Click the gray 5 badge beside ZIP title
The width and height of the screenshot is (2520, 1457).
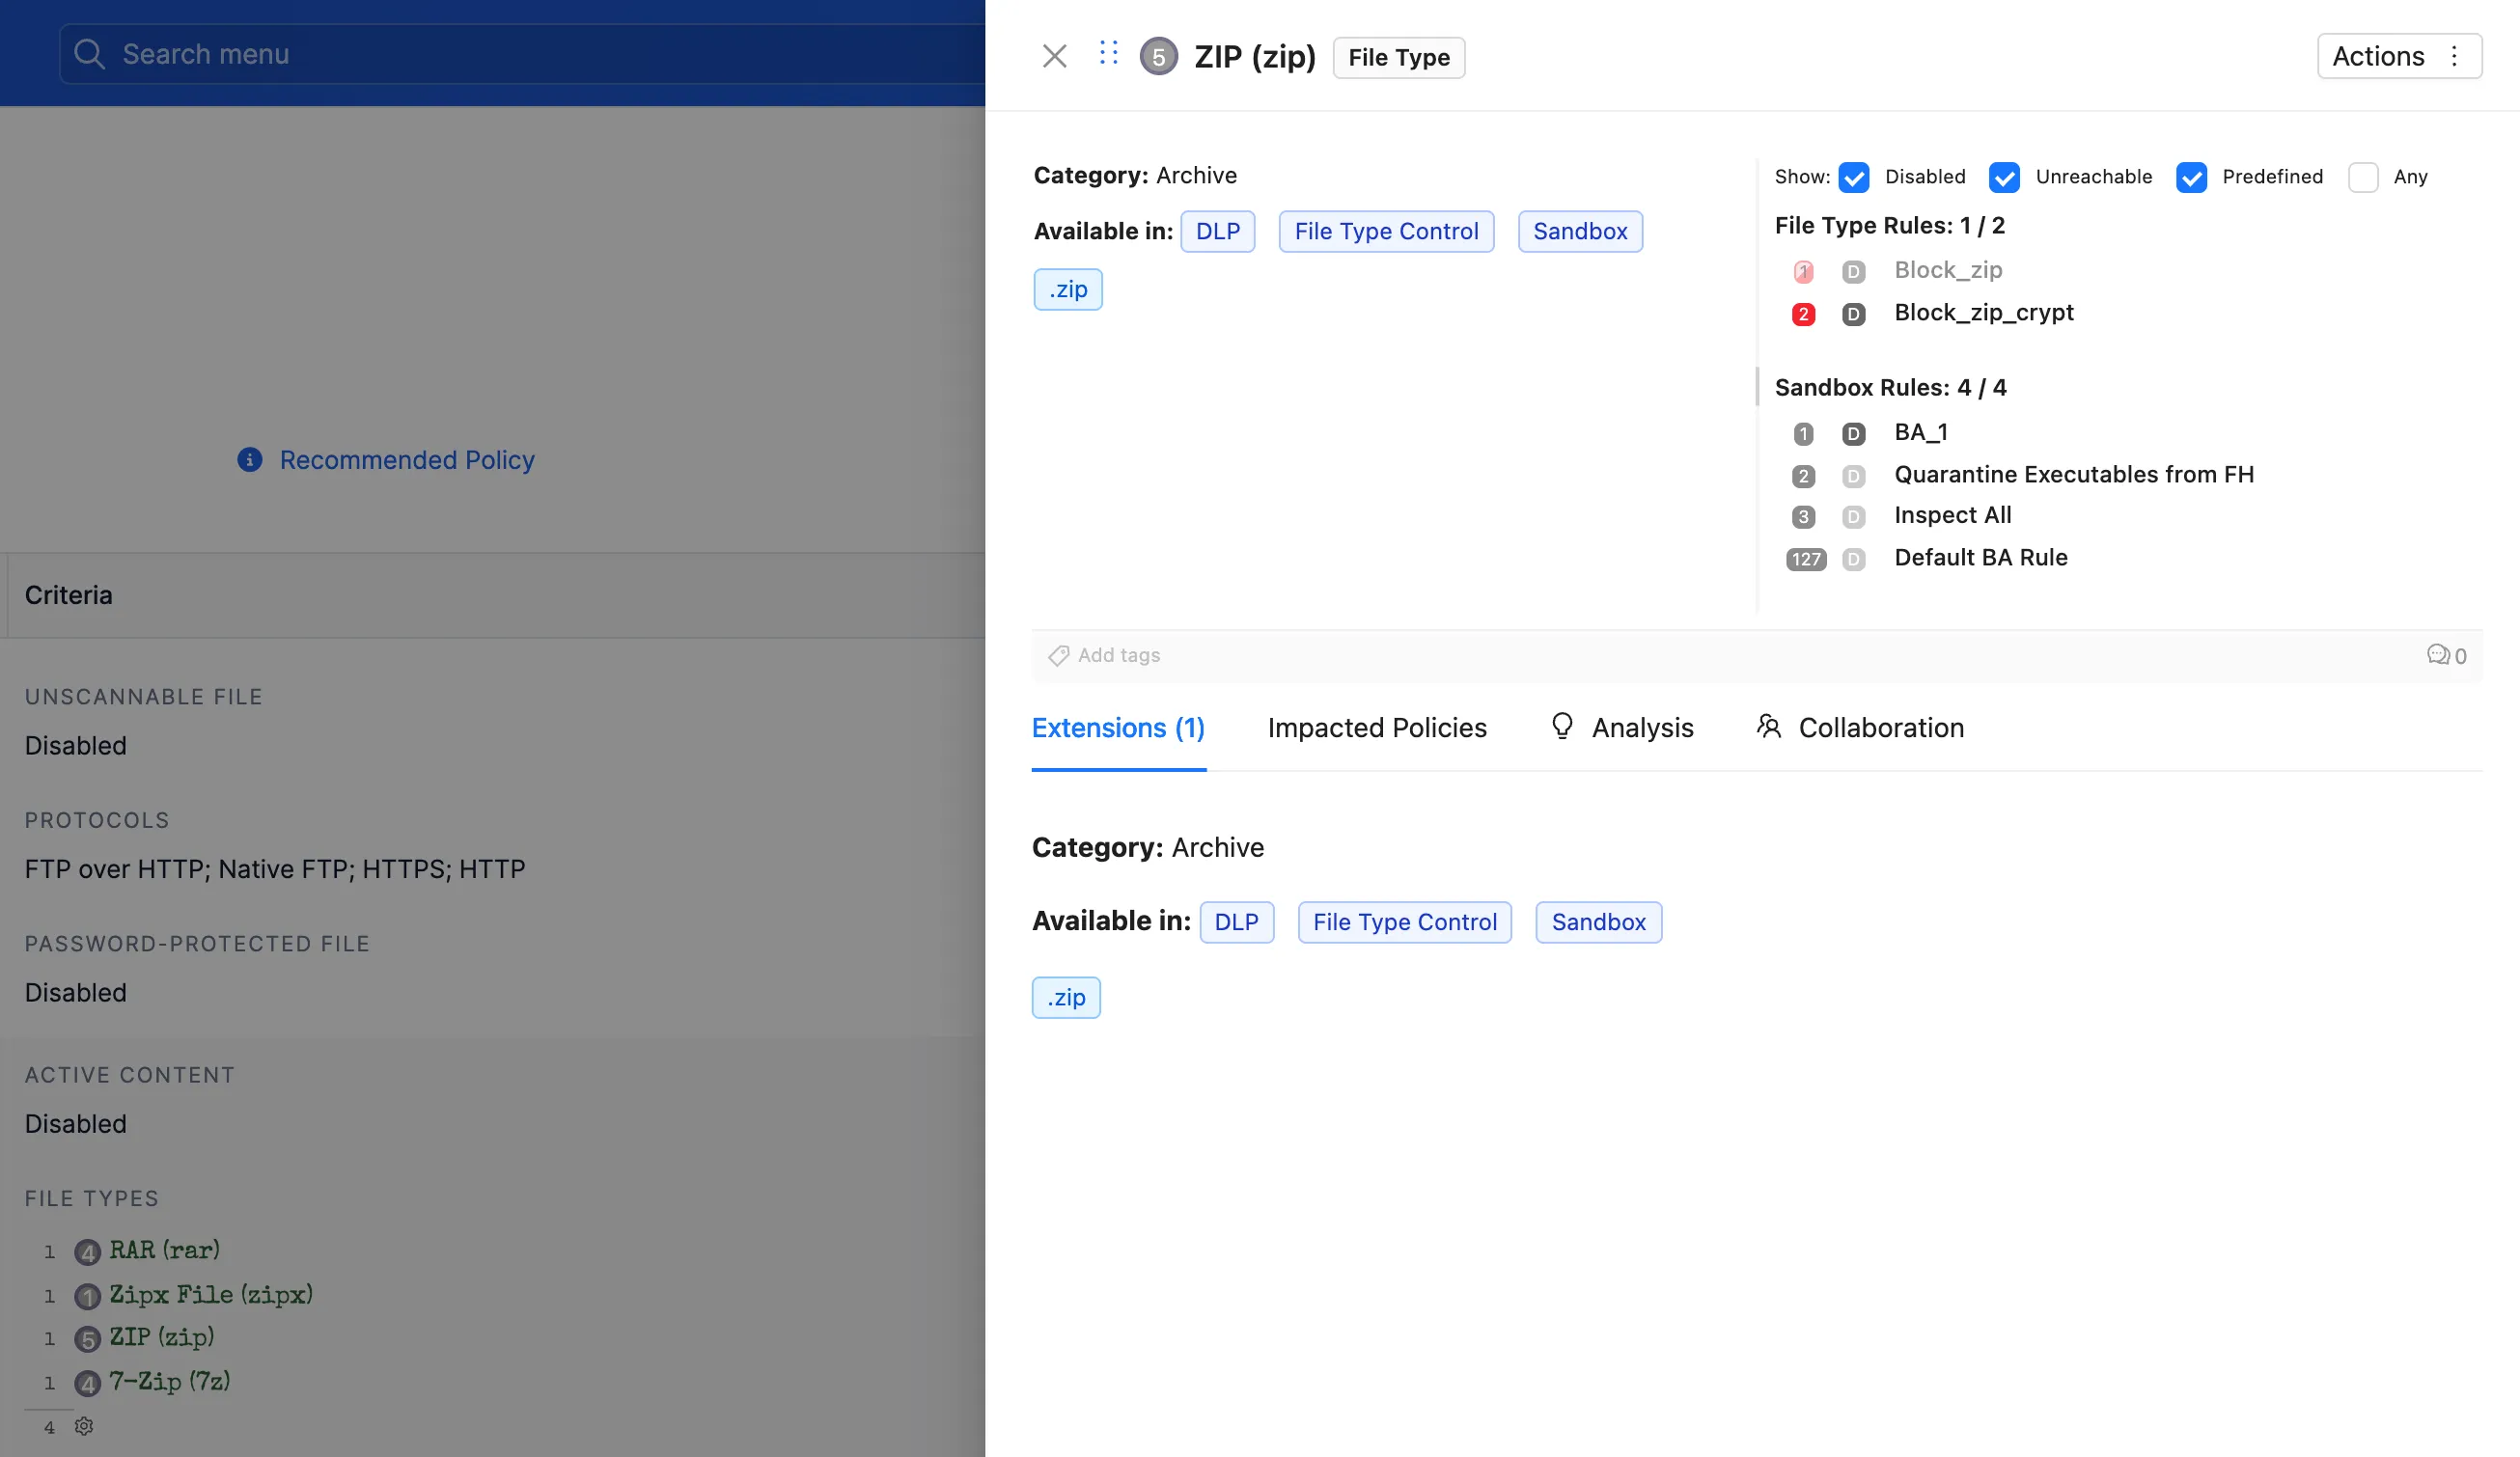point(1158,57)
